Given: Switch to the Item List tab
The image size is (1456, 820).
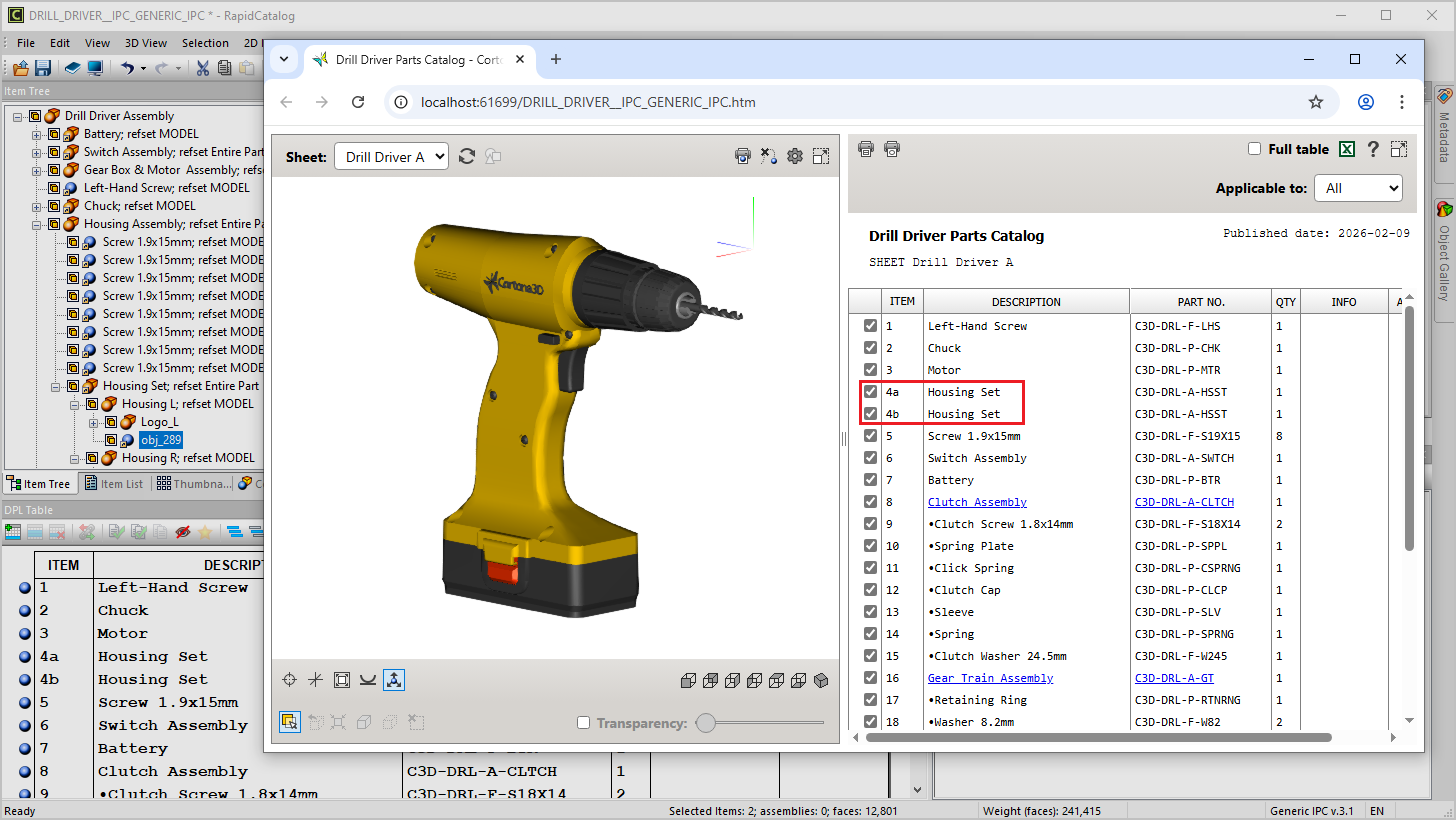Looking at the screenshot, I should 113,484.
